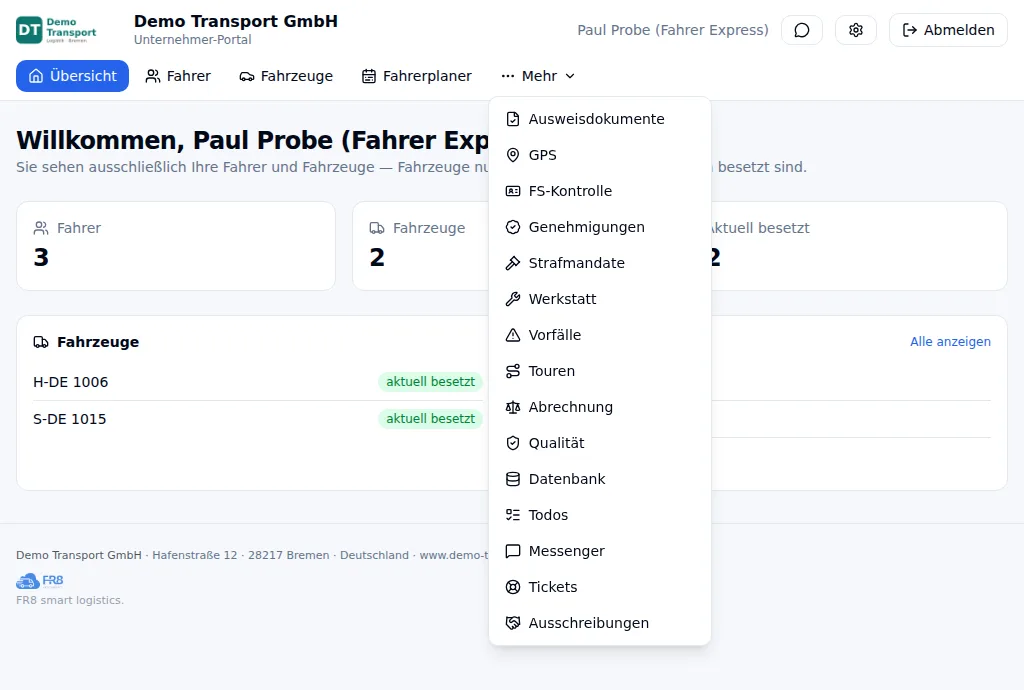Open settings via the gear icon
The image size is (1024, 690).
(856, 30)
